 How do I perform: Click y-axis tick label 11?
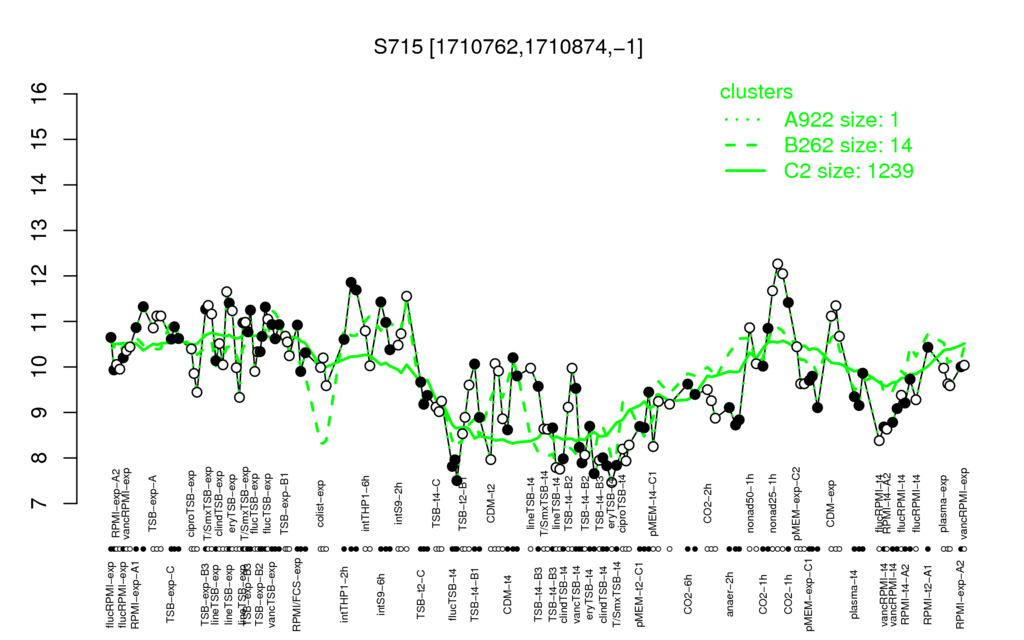(40, 321)
